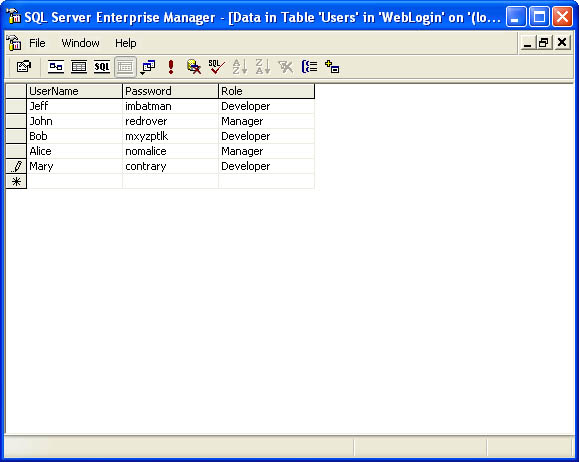Click the Sort Ascending A-Z icon
579x462 pixels.
tap(239, 67)
